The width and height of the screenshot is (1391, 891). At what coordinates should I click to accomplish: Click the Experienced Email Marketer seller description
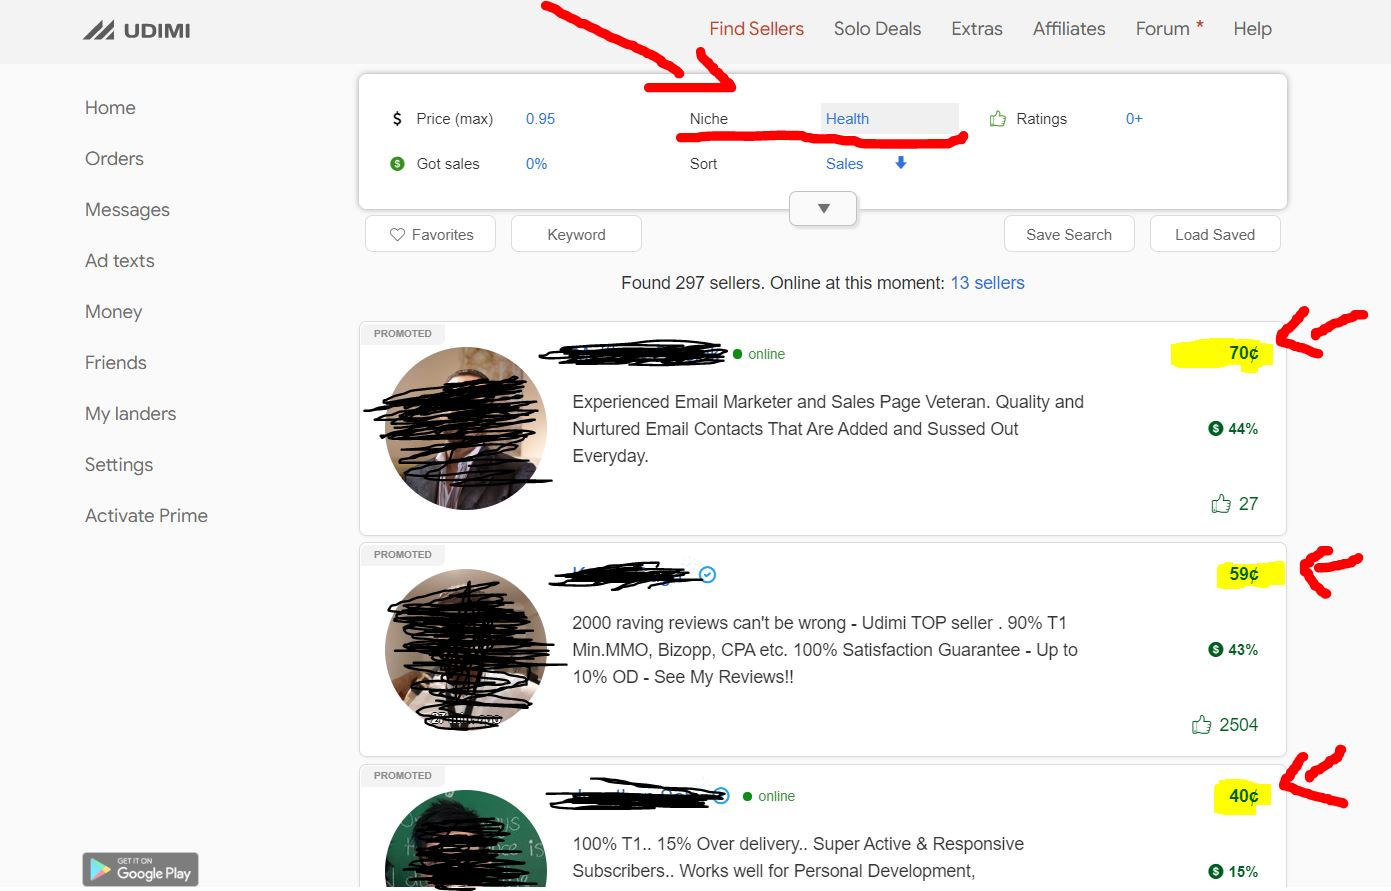point(828,429)
